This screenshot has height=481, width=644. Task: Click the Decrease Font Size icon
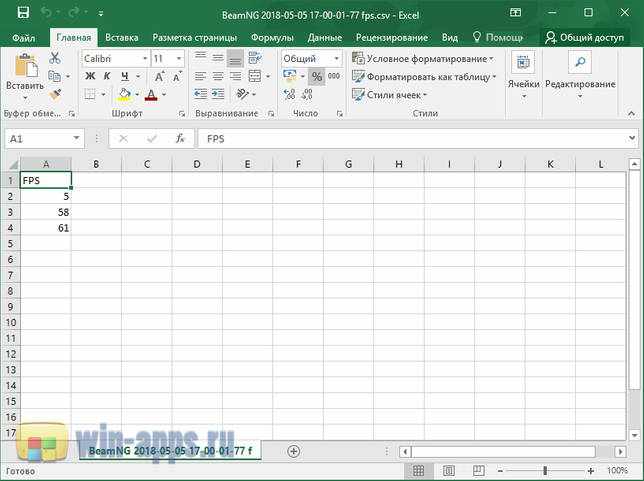[177, 76]
